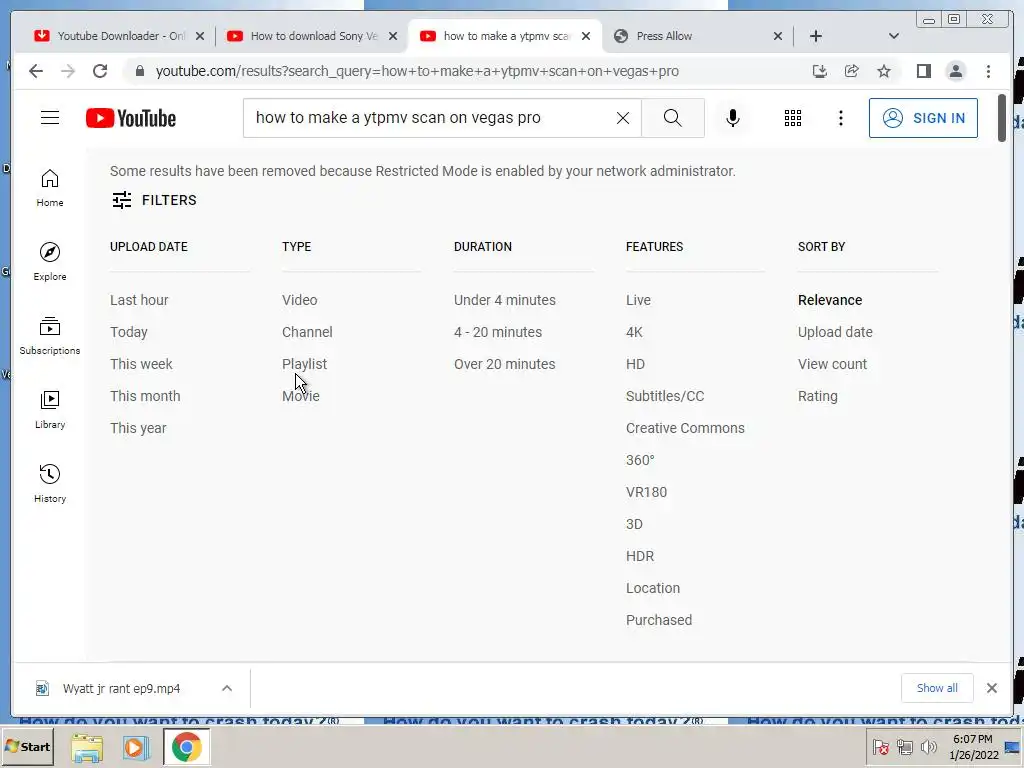1024x768 pixels.
Task: Collapse the FILTERS panel
Action: click(154, 200)
